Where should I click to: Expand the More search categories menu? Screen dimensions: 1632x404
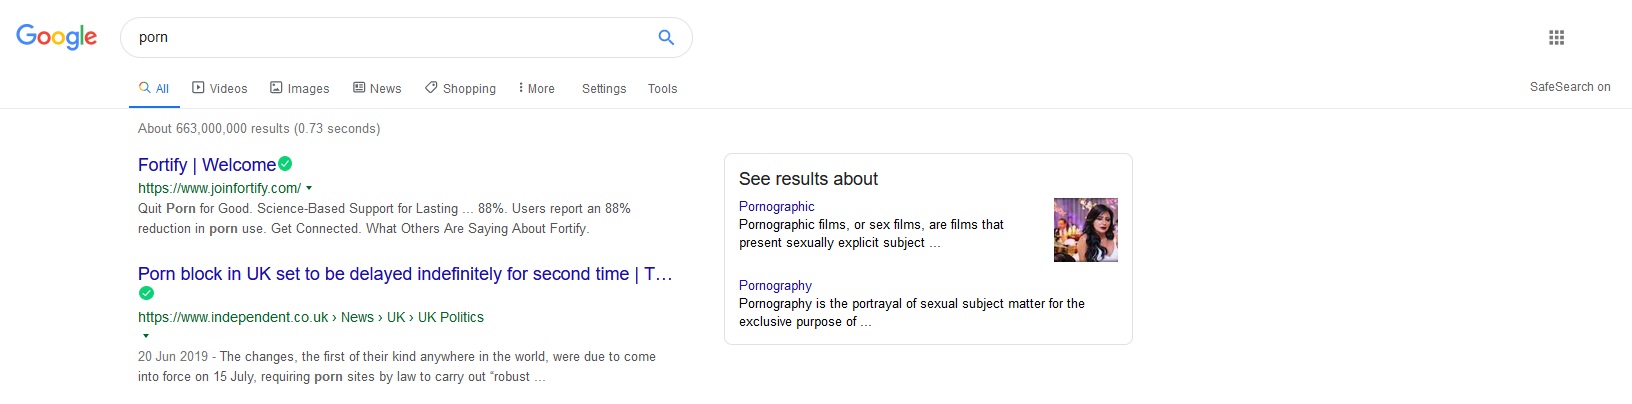coord(537,88)
